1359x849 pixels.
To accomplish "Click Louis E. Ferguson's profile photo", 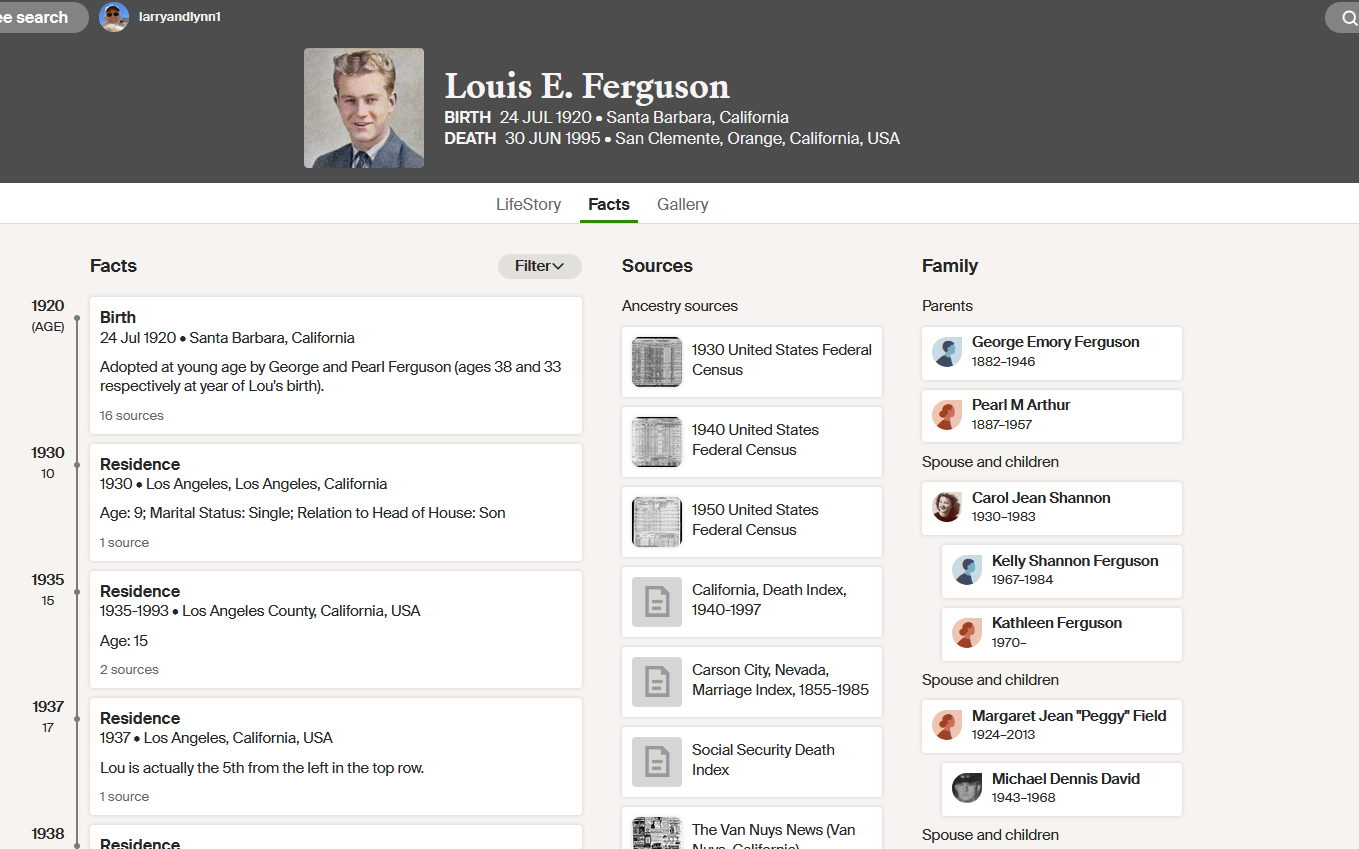I will (x=364, y=108).
